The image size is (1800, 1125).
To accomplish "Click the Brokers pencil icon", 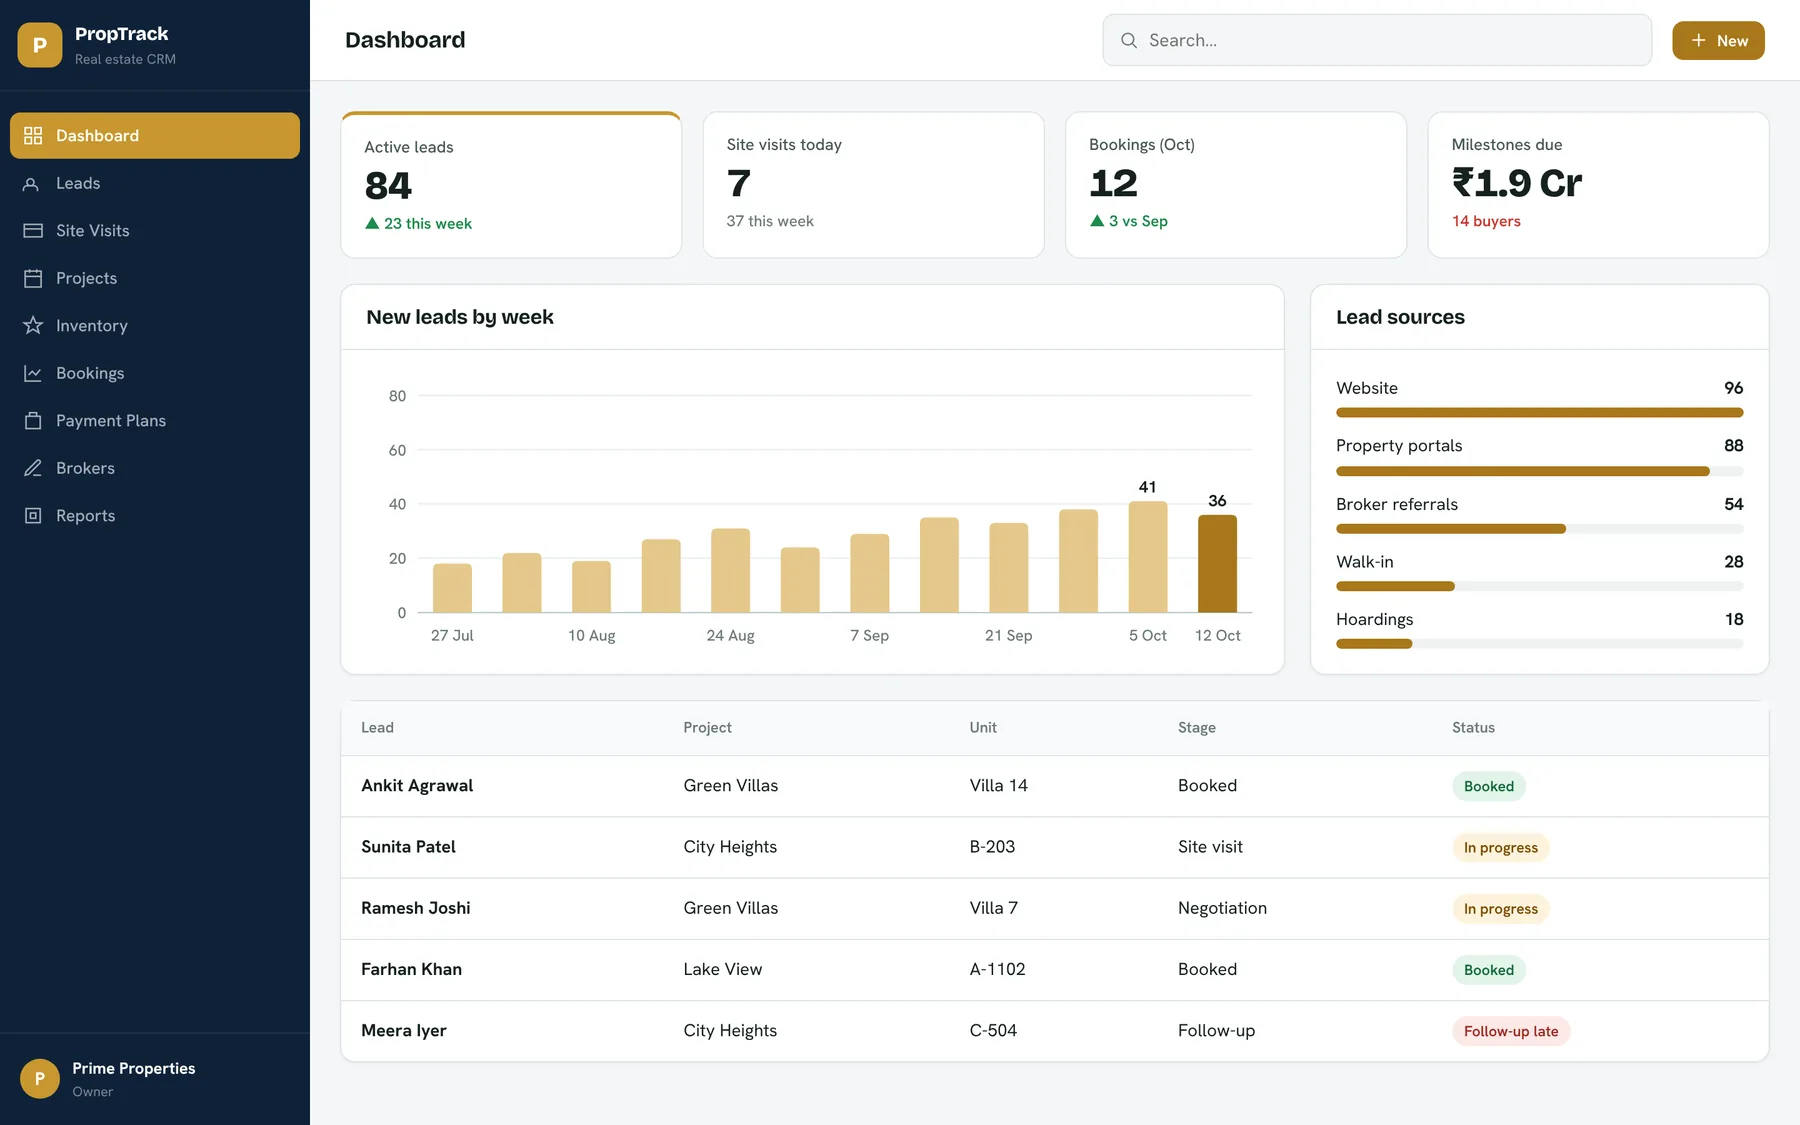I will 33,468.
